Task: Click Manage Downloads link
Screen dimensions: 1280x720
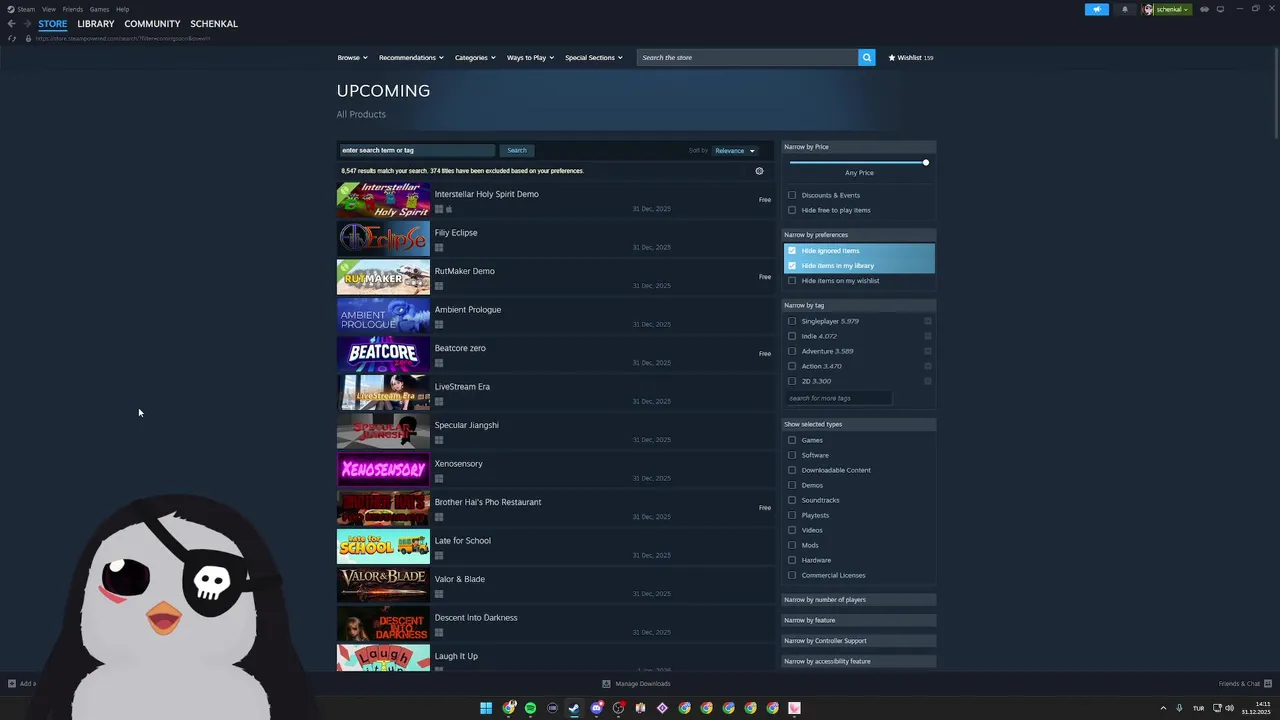Action: point(643,684)
